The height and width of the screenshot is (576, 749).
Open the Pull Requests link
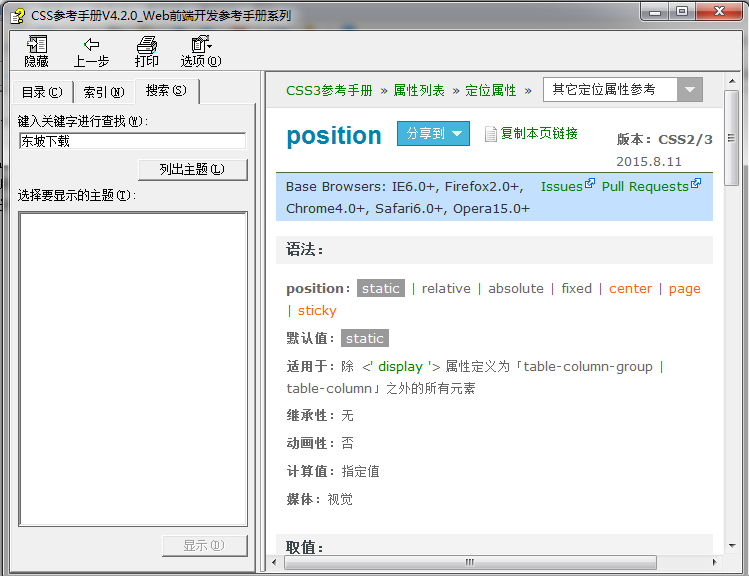pos(645,186)
